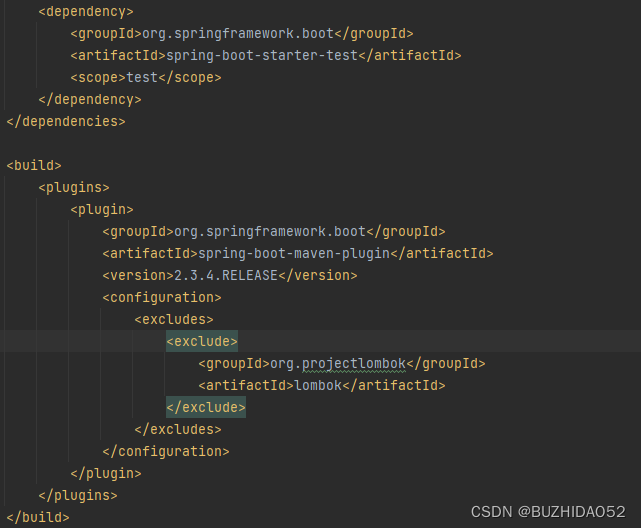This screenshot has height=528, width=641.
Task: Click the closing </excludes> tag
Action: point(178,430)
